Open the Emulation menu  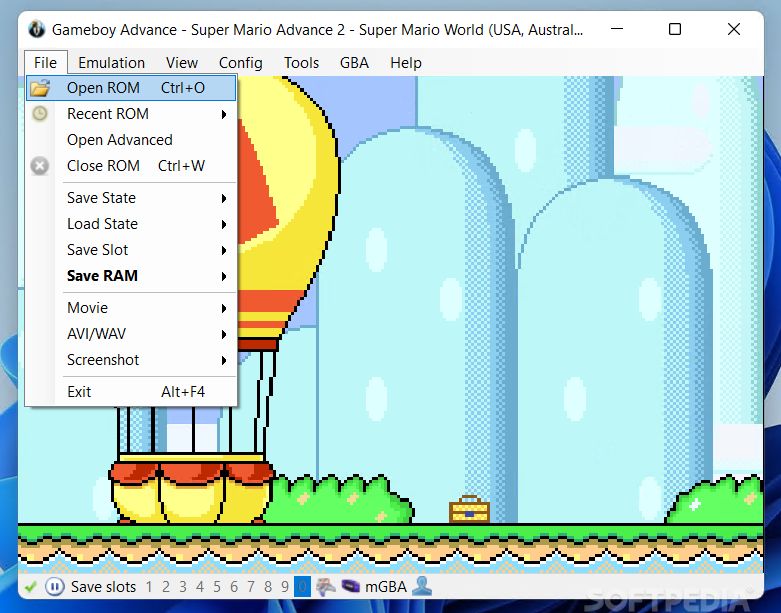pos(111,63)
